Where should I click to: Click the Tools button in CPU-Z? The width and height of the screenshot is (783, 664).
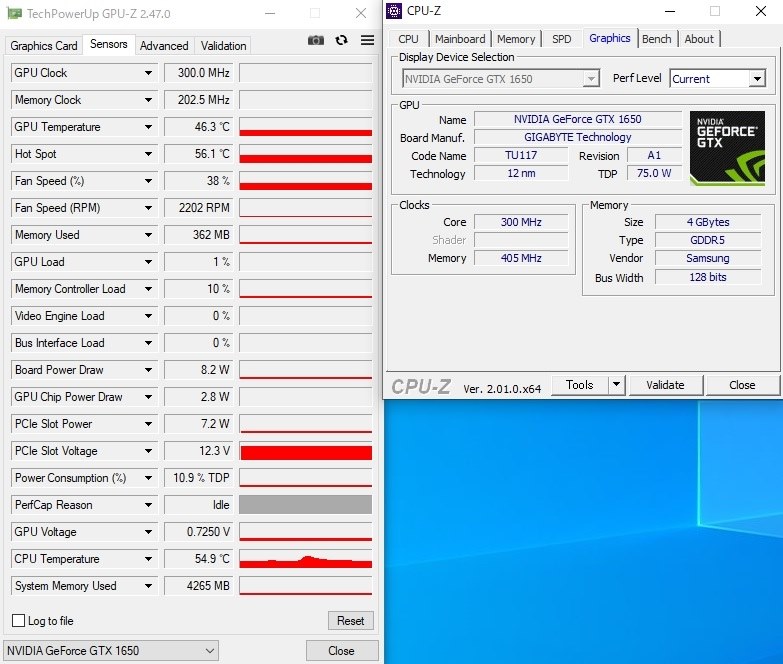tap(580, 384)
